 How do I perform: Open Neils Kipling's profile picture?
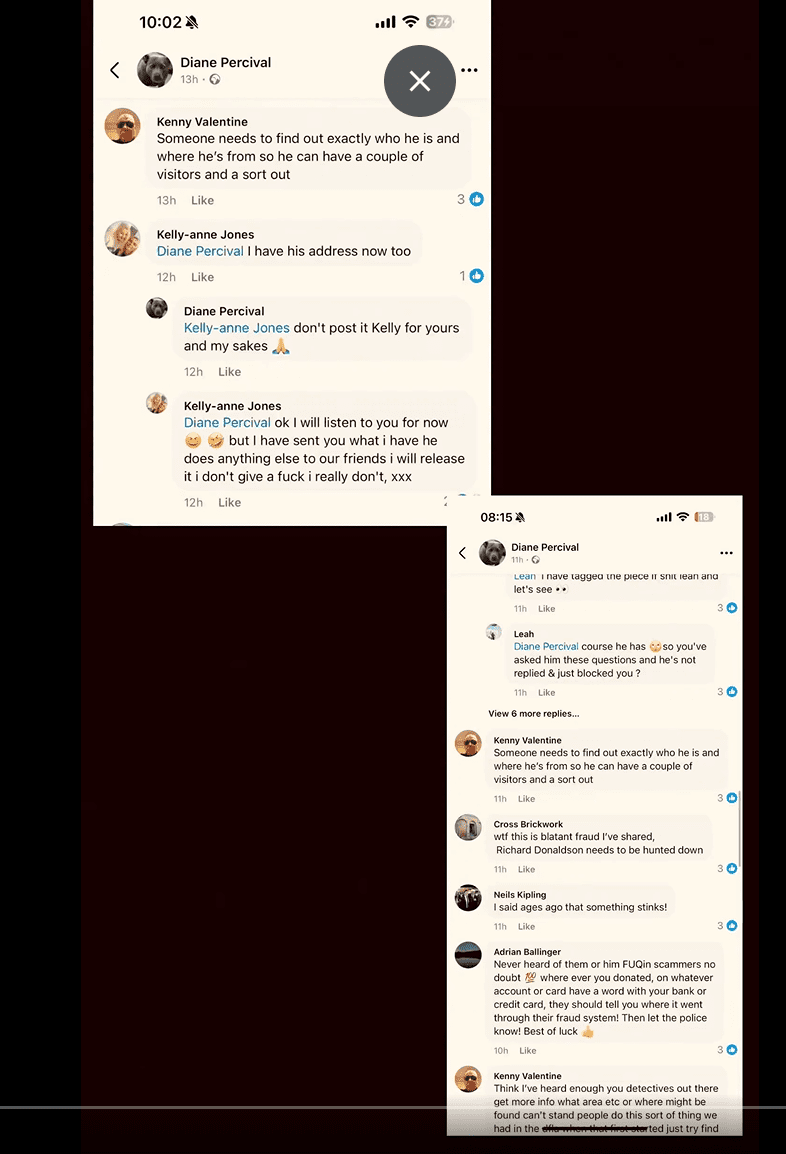coord(468,898)
